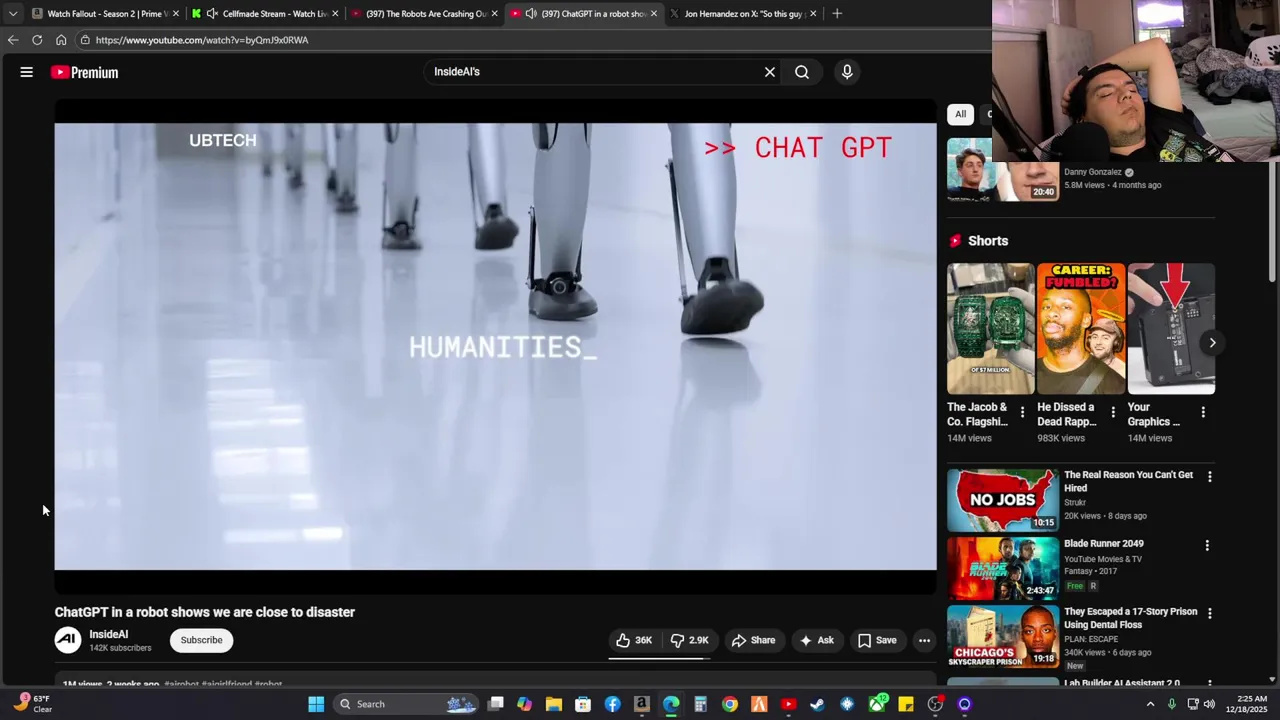
Task: Close the Watch Fallout tab
Action: (175, 14)
